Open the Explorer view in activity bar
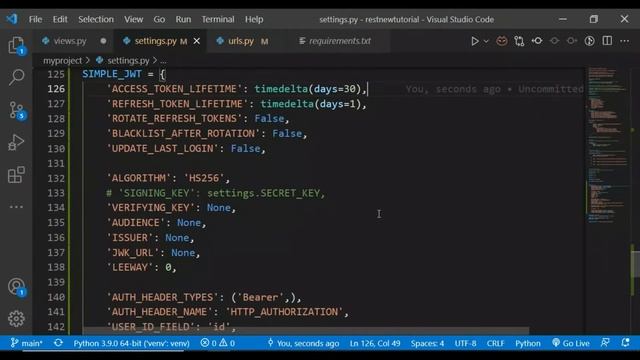Viewport: 640px width, 360px height. [16, 45]
